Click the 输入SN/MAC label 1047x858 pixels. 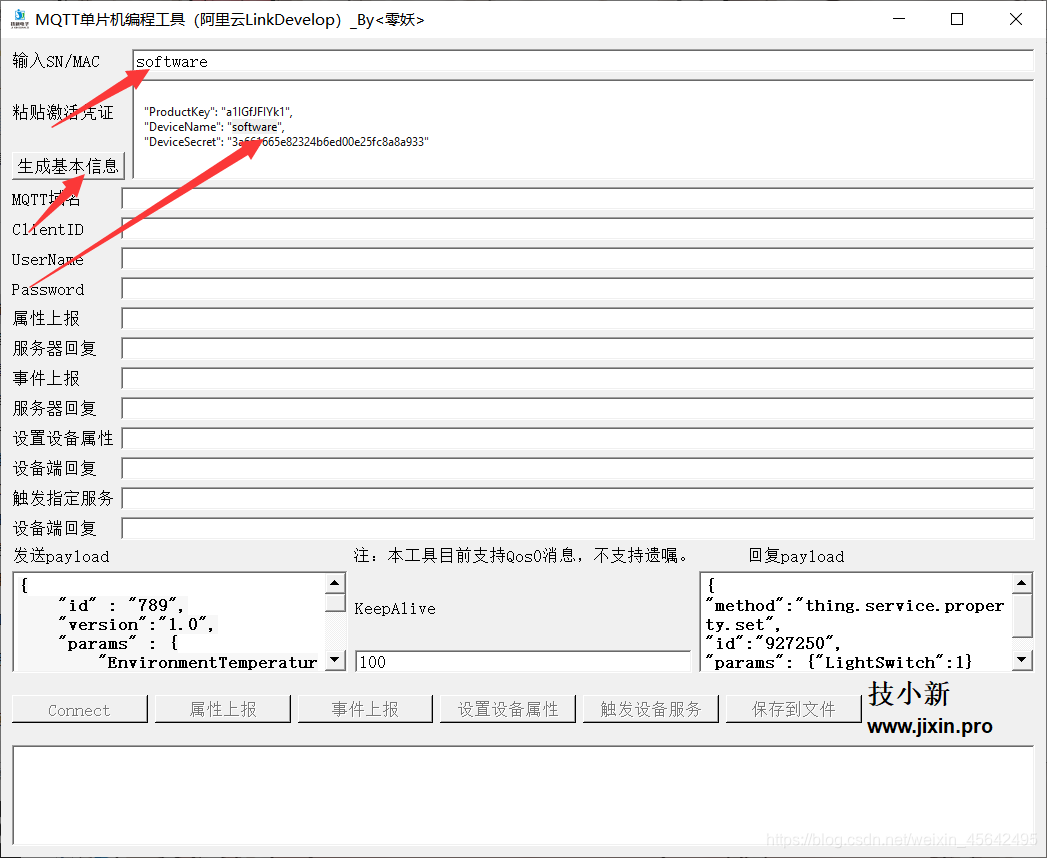coord(56,61)
